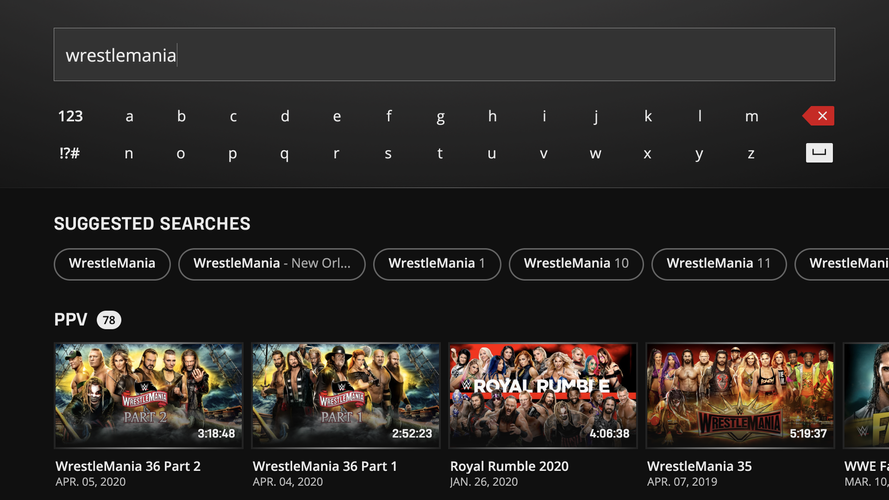Select letter h on keyboard
The height and width of the screenshot is (500, 889).
[x=492, y=116]
